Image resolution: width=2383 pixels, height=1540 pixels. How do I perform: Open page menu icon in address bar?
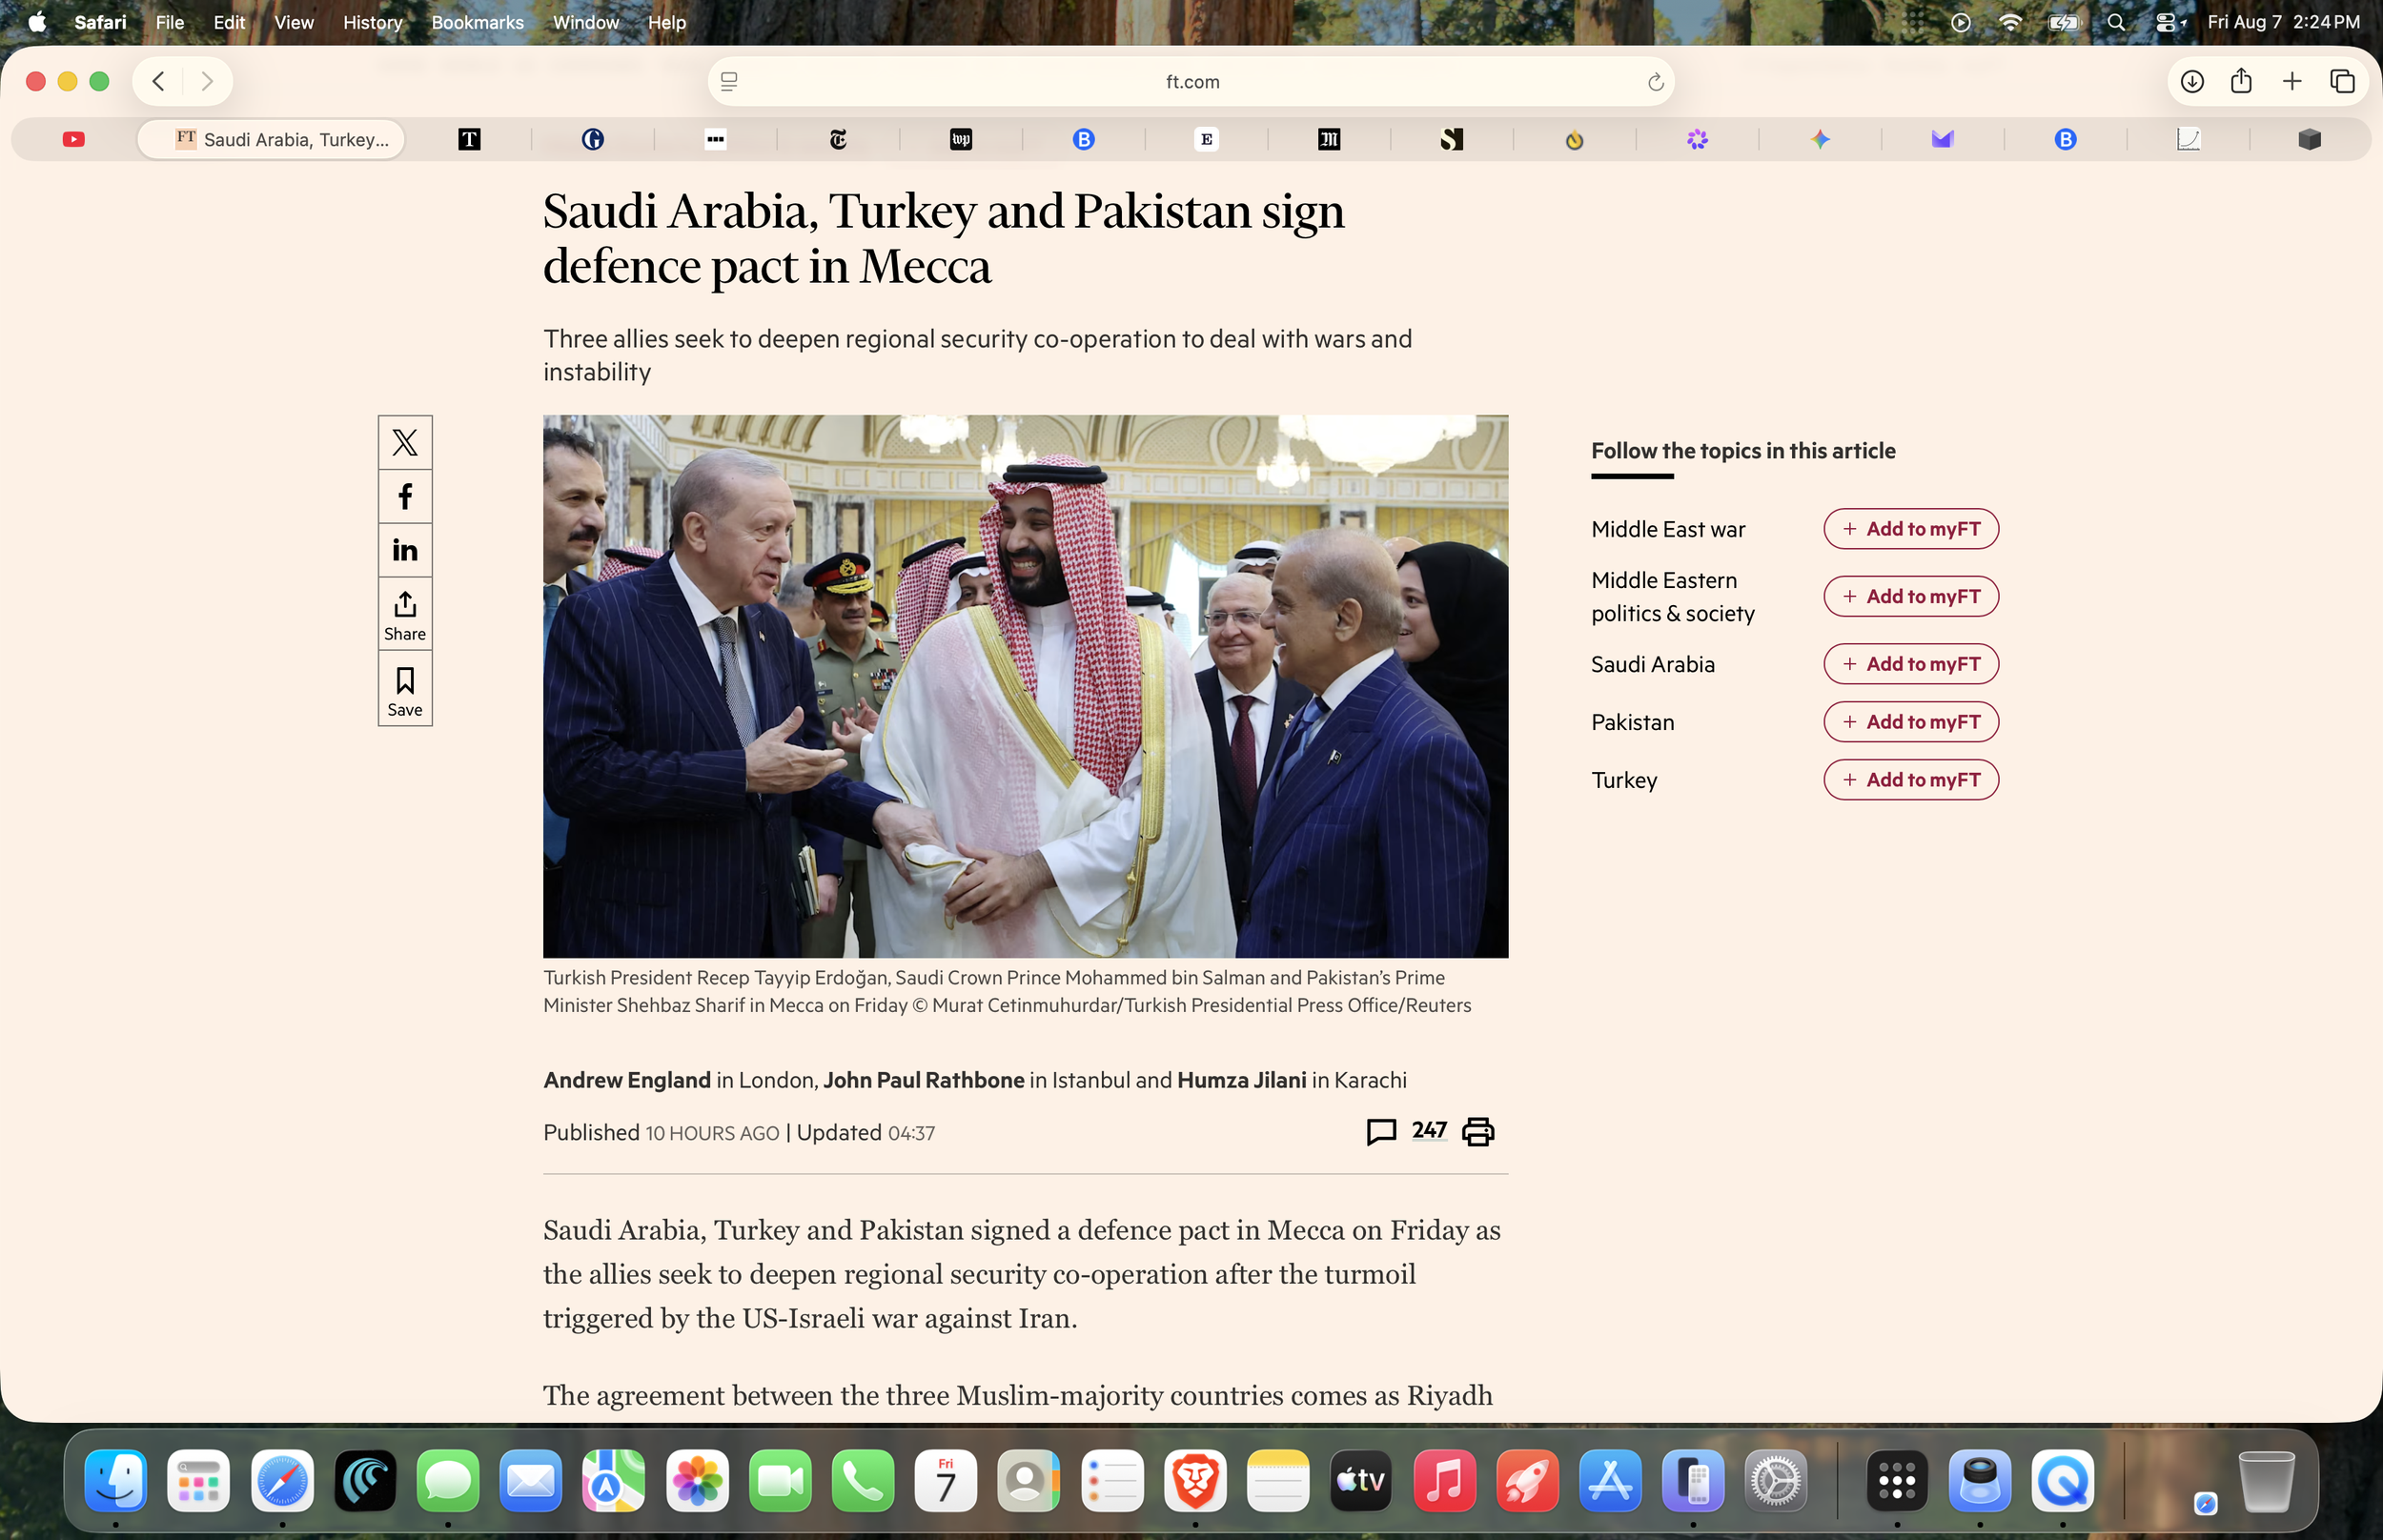coord(729,82)
